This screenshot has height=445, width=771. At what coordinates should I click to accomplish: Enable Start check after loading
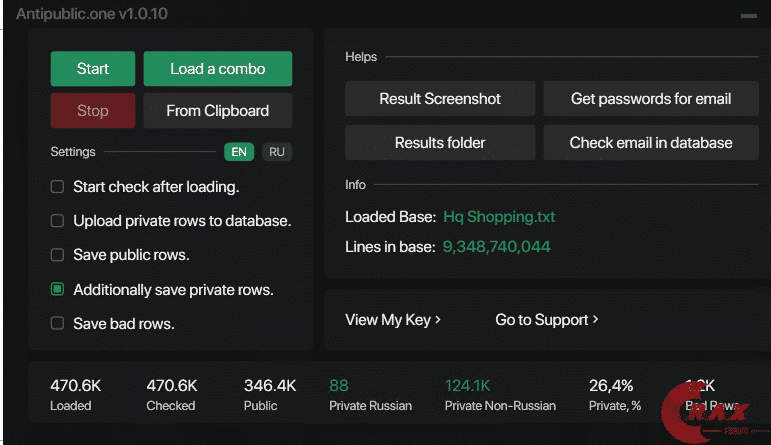(58, 187)
